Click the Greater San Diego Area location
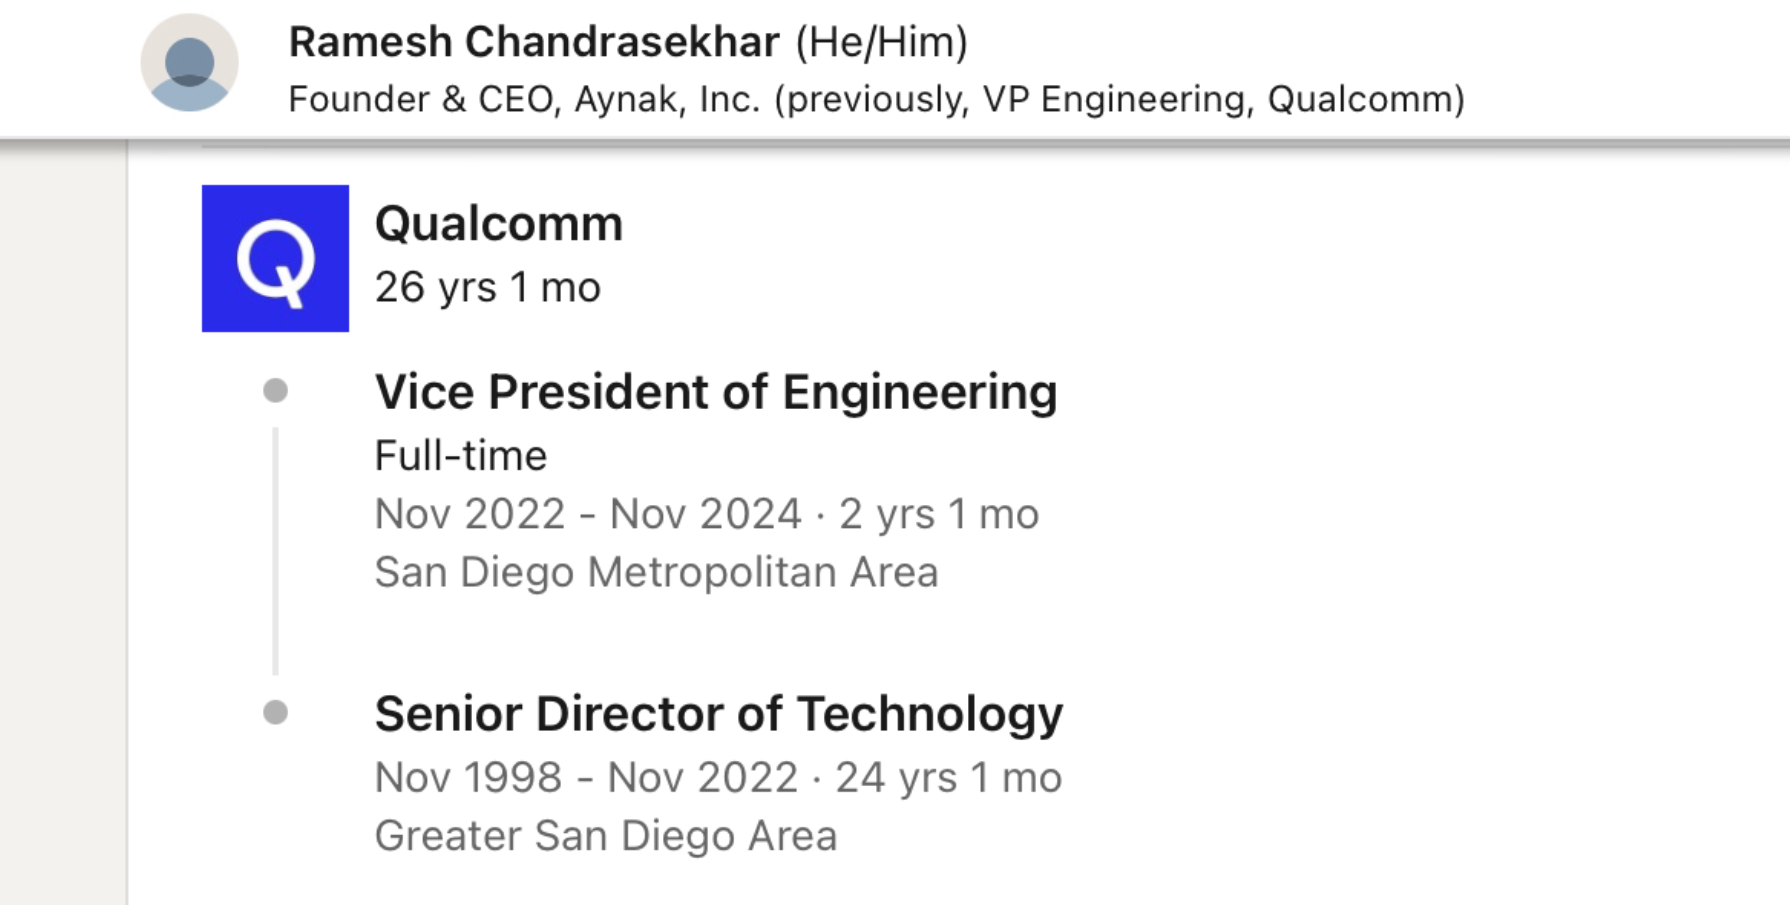Image resolution: width=1790 pixels, height=905 pixels. coord(605,835)
